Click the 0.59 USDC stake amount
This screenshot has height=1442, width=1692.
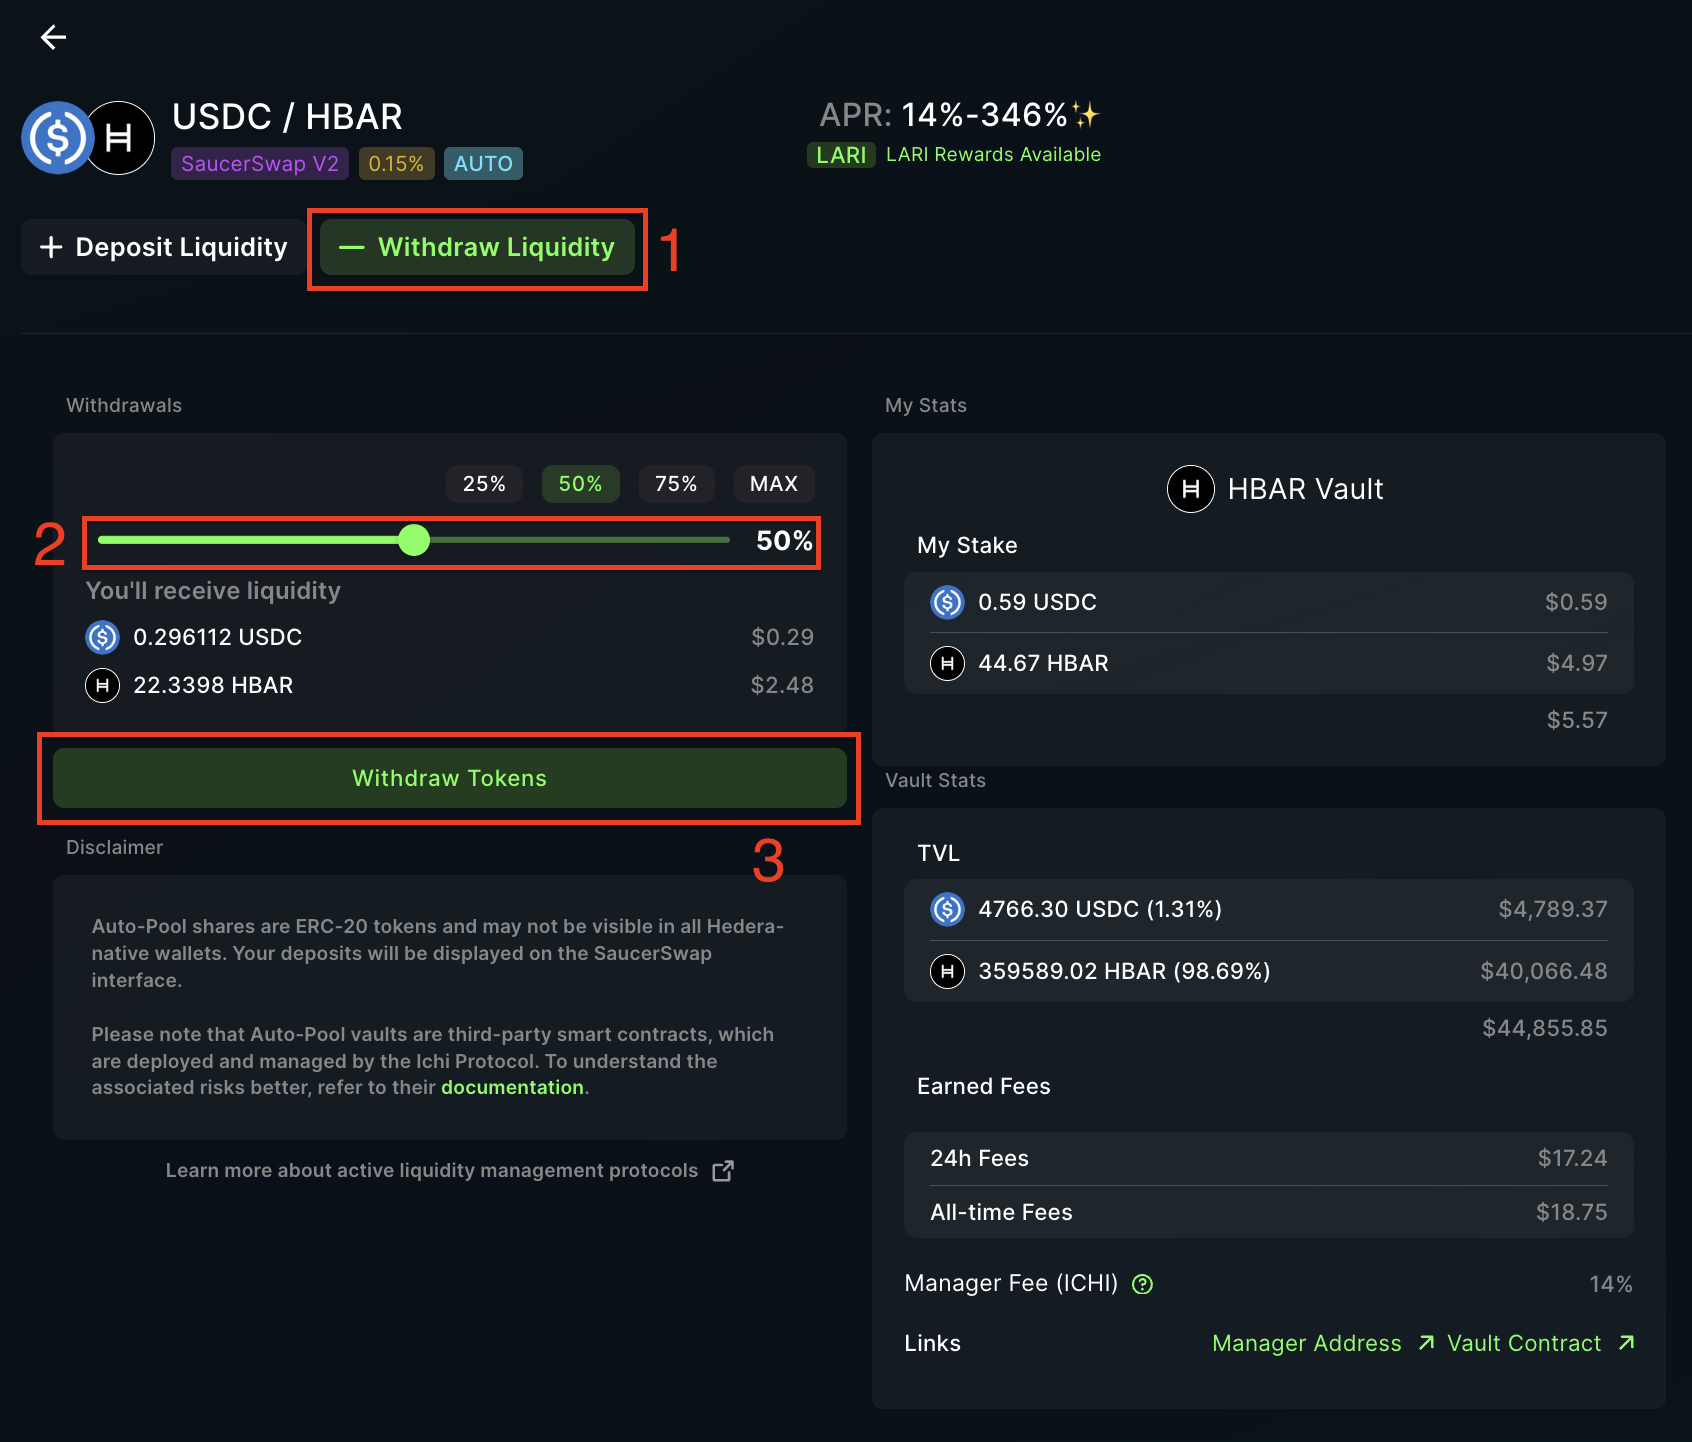[x=1037, y=602]
